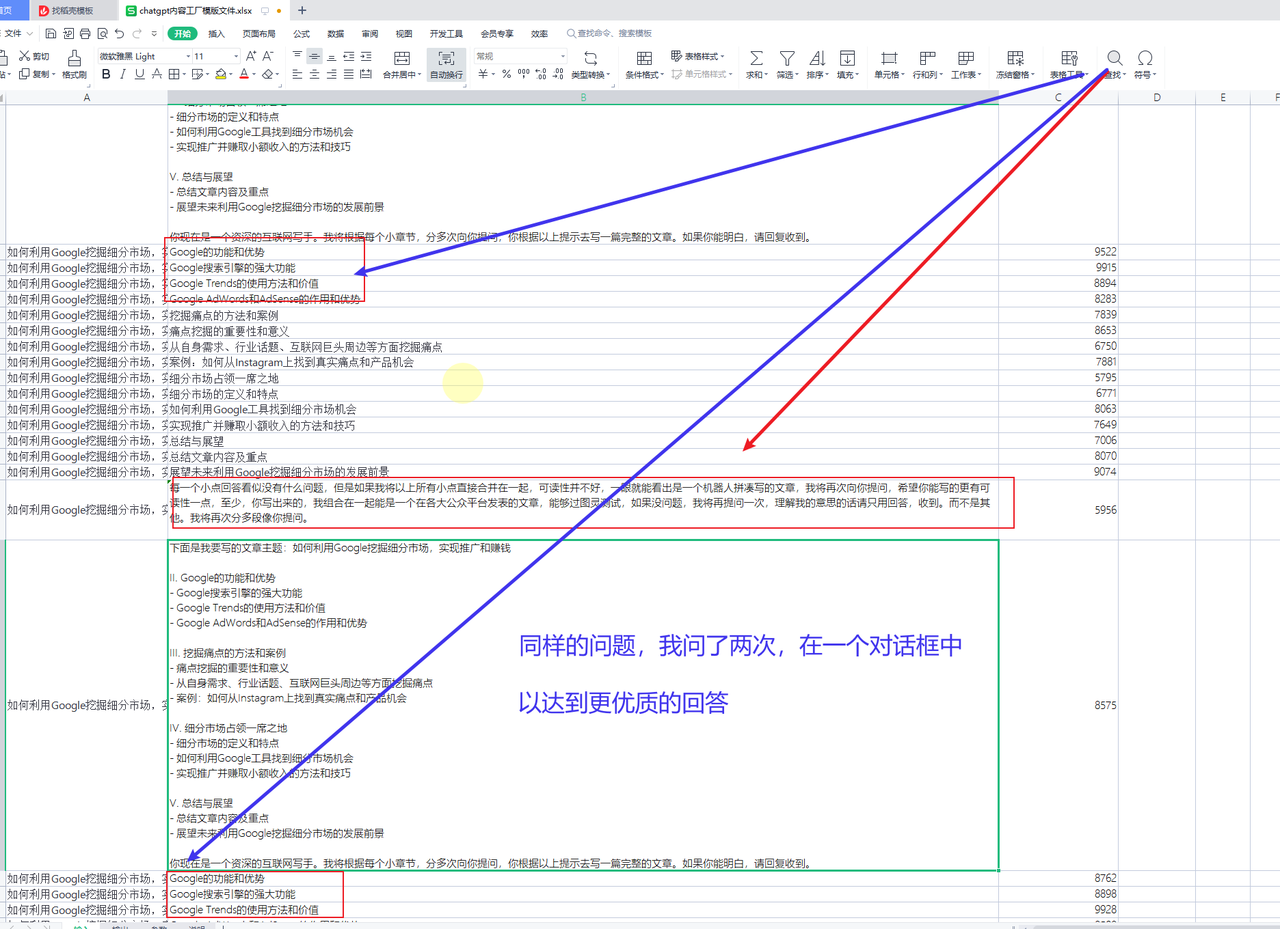Open the 行和列 rows and columns dropdown
This screenshot has width=1280, height=929.
tap(927, 66)
